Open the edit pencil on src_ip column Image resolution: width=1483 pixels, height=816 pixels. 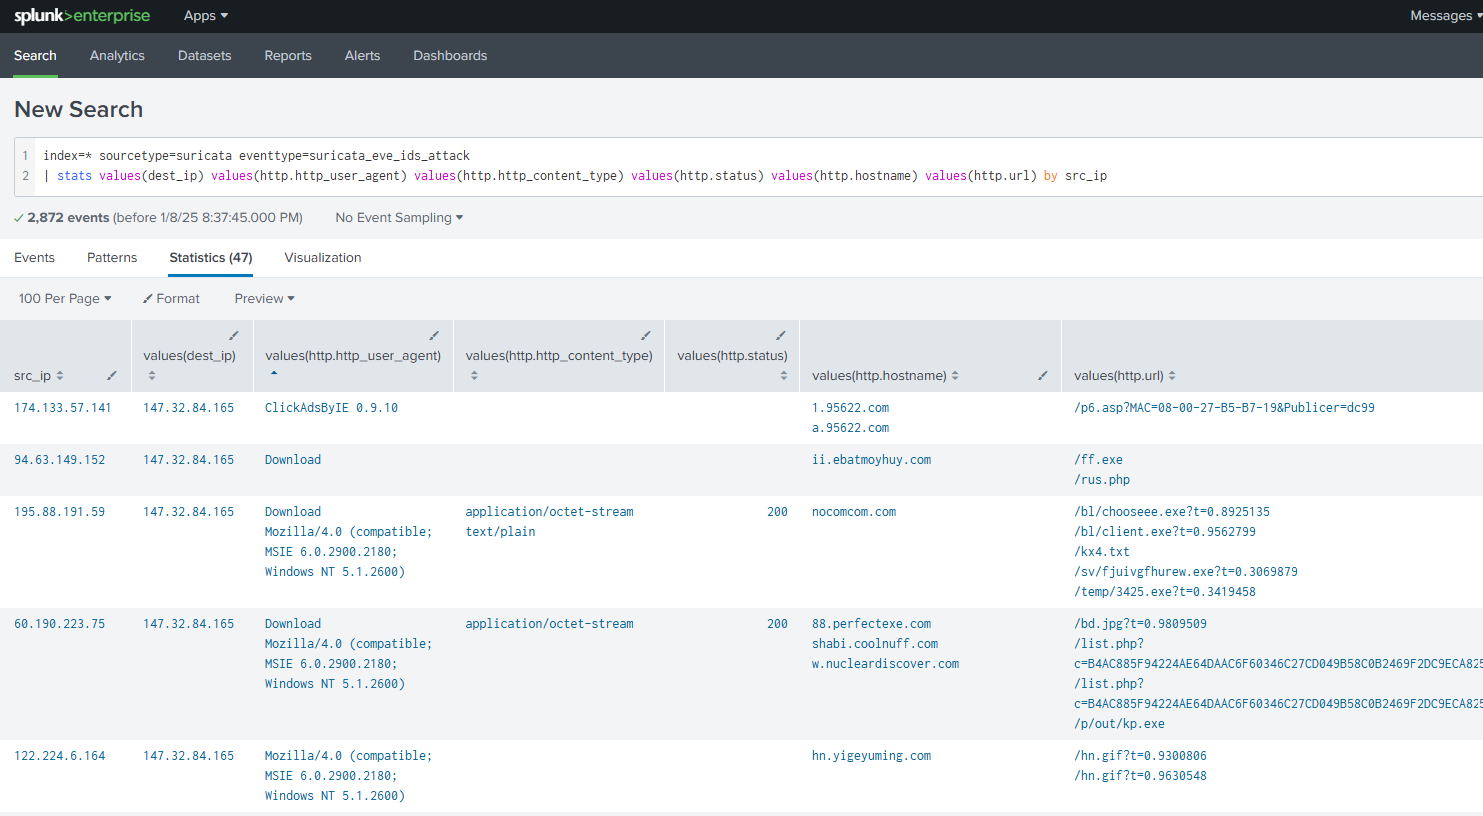[111, 375]
